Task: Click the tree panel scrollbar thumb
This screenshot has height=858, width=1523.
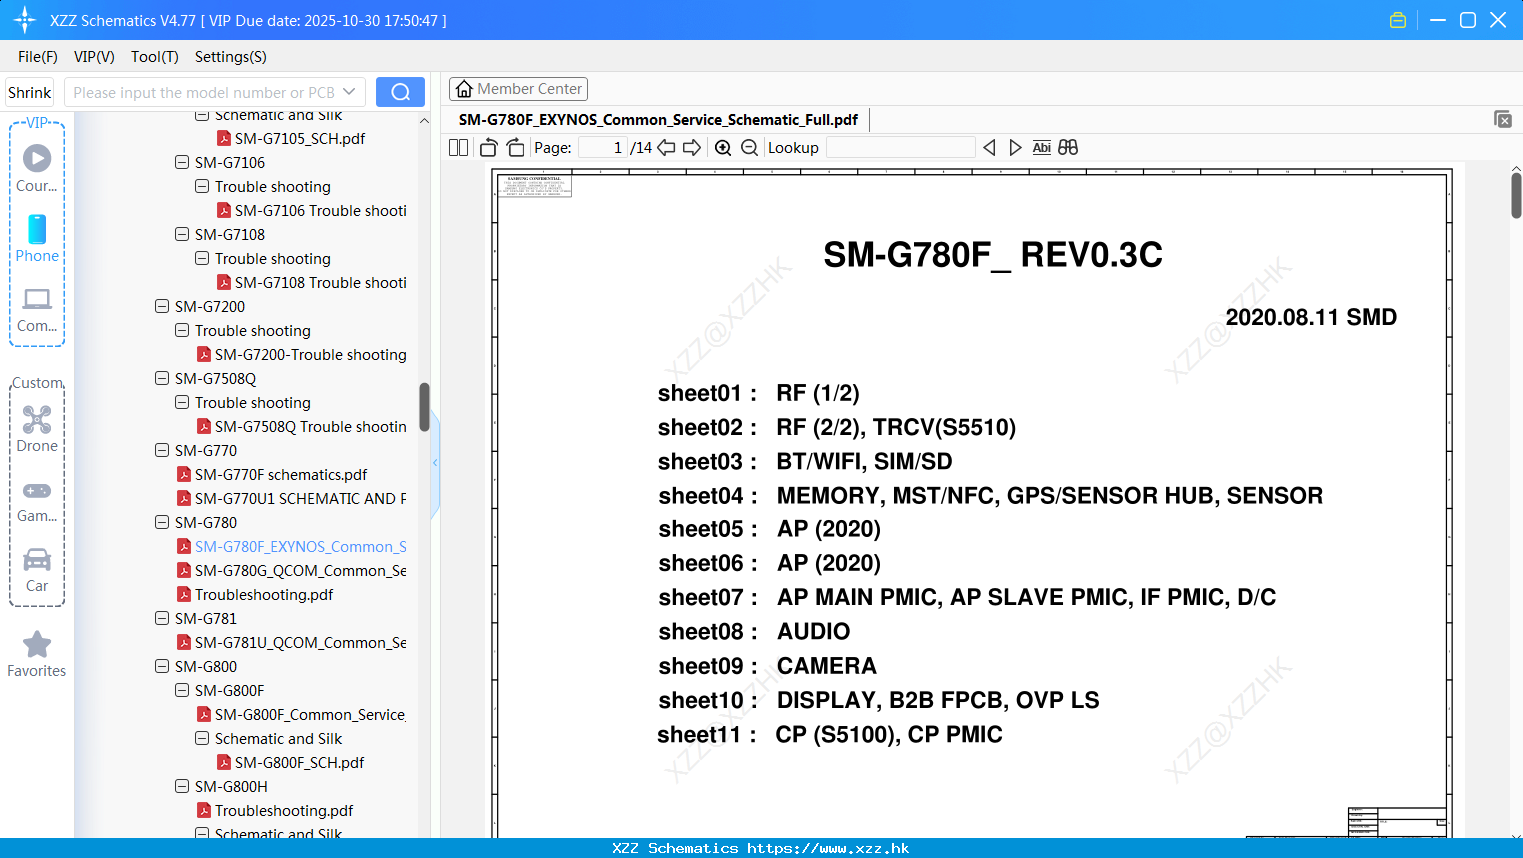Action: [424, 406]
